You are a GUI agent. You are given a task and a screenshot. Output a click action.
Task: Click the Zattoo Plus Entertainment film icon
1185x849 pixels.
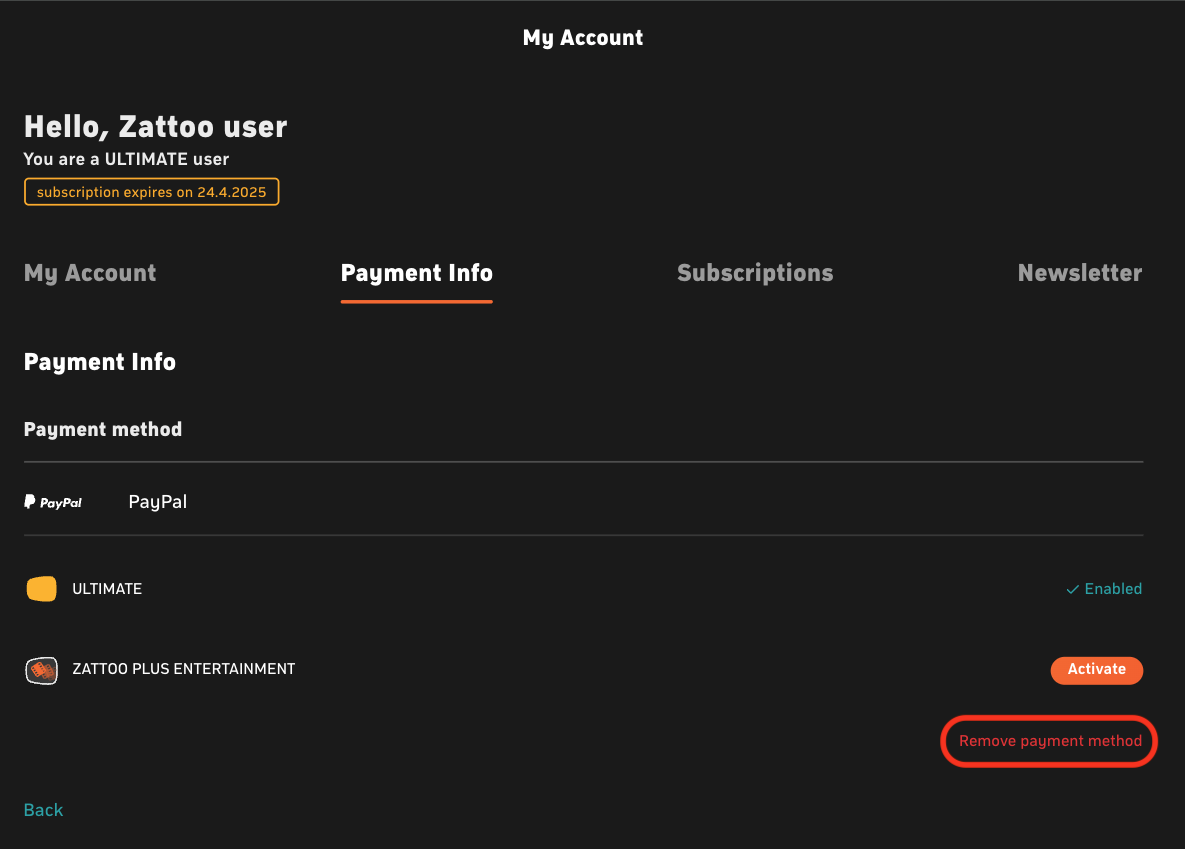pos(42,670)
